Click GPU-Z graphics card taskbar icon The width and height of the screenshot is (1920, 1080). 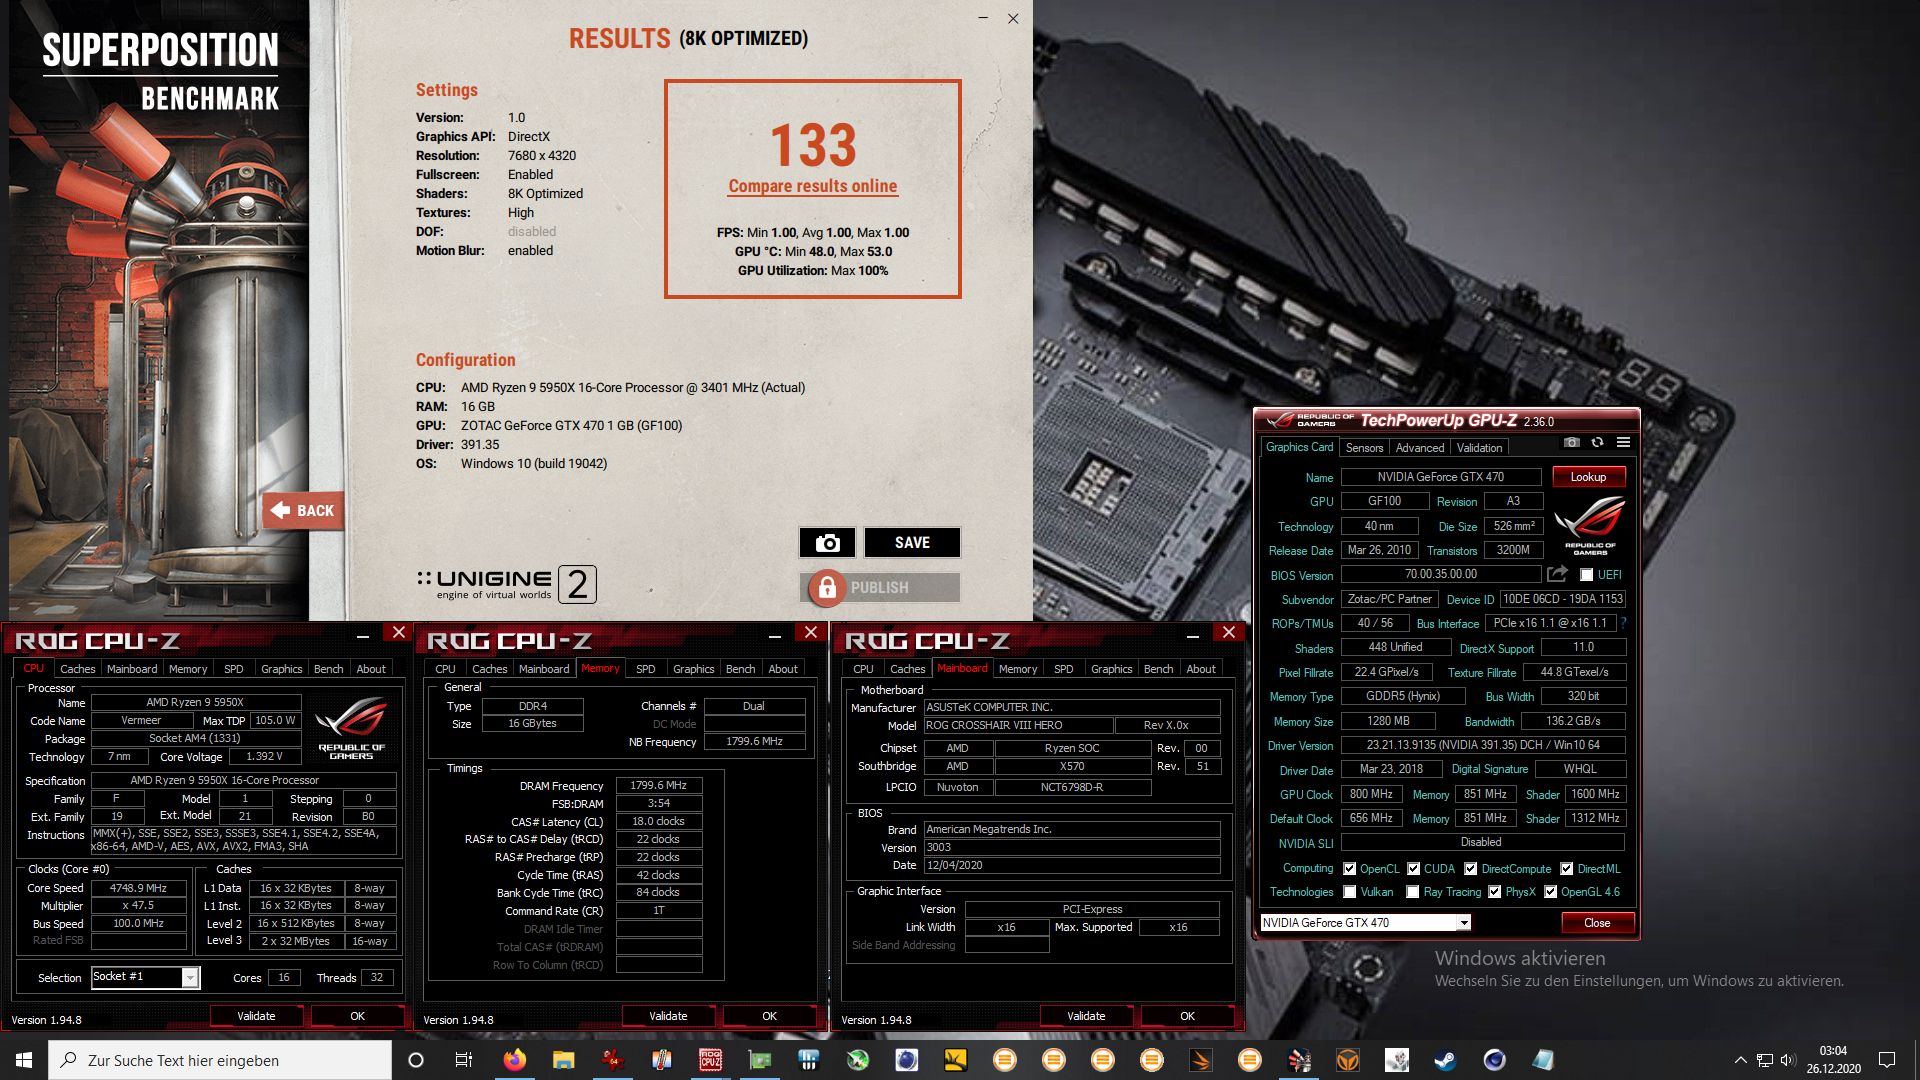[759, 1060]
